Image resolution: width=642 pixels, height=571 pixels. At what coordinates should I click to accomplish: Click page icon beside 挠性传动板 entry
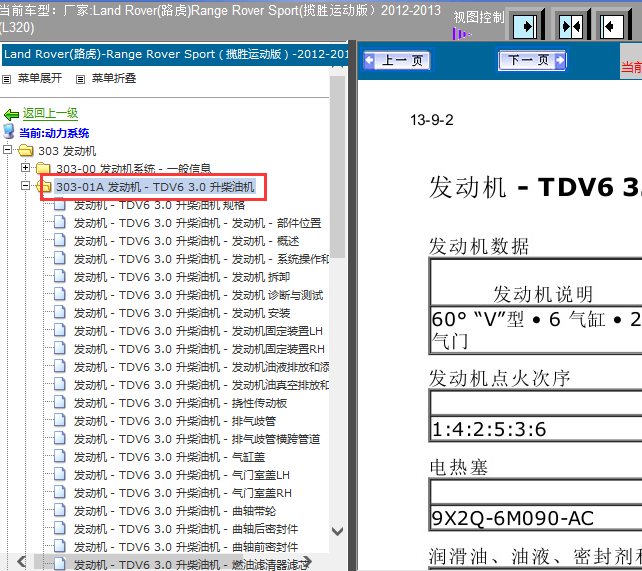(60, 402)
